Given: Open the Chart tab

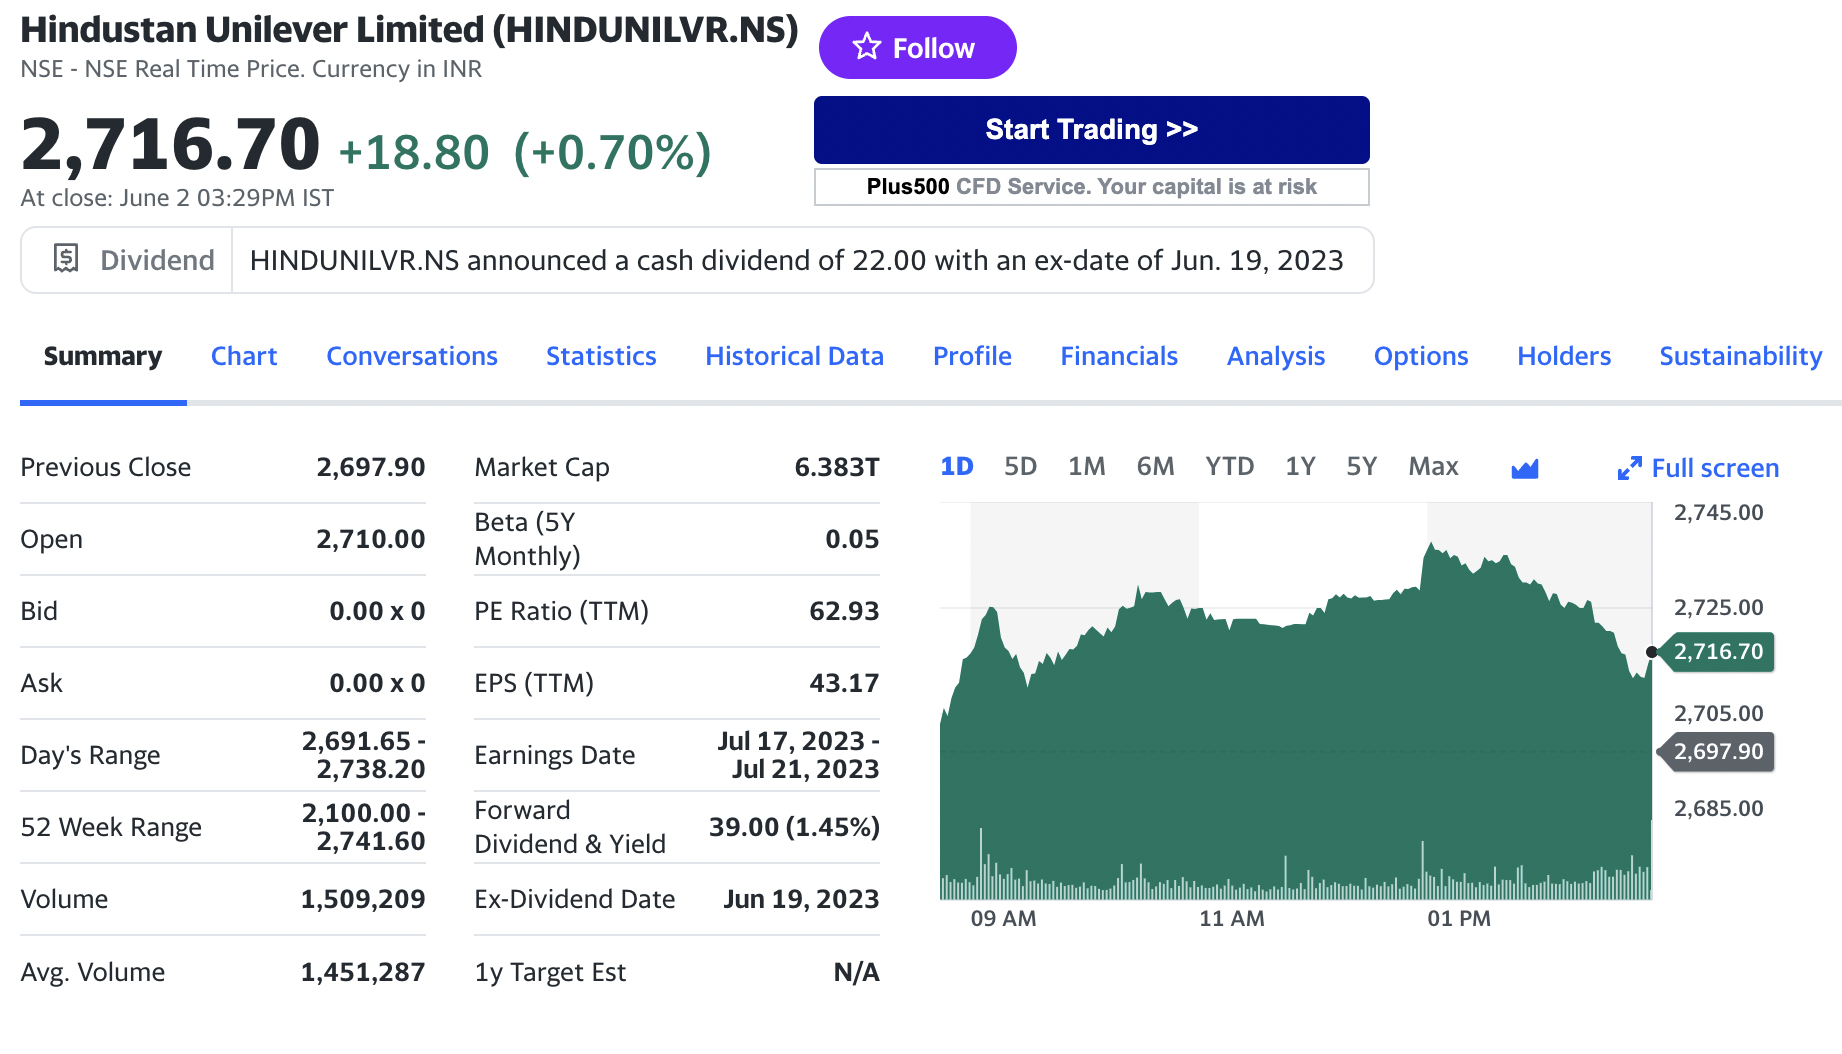Looking at the screenshot, I should [244, 357].
